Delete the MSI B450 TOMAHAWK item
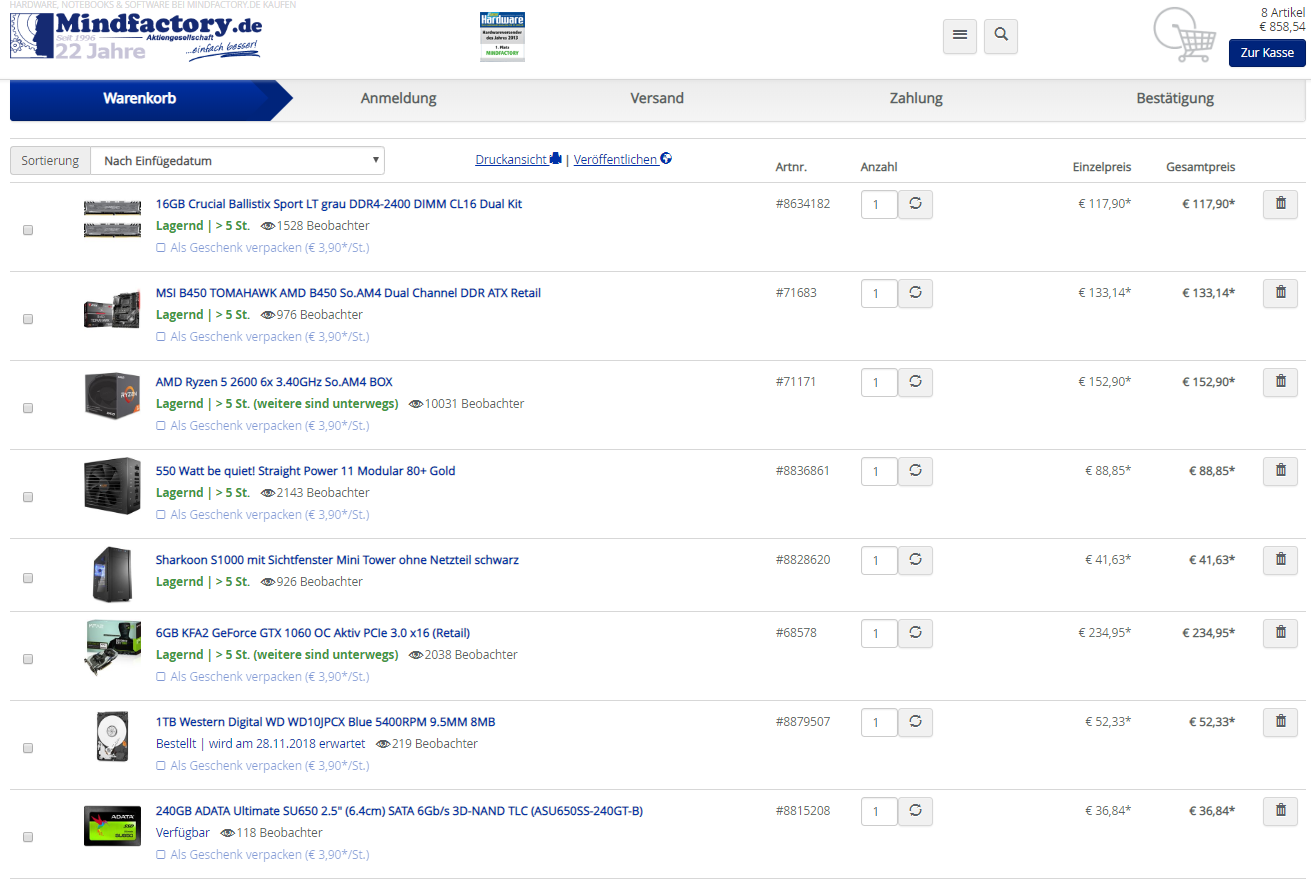The height and width of the screenshot is (888, 1311). click(x=1280, y=293)
